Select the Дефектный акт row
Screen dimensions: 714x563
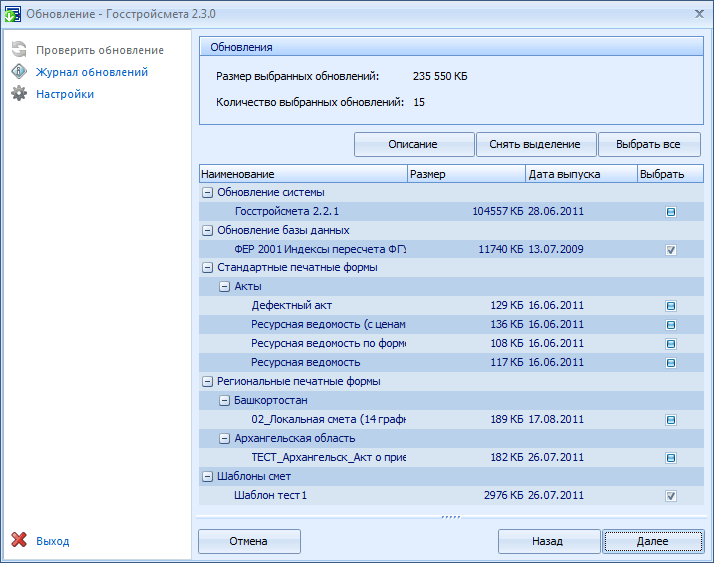451,306
